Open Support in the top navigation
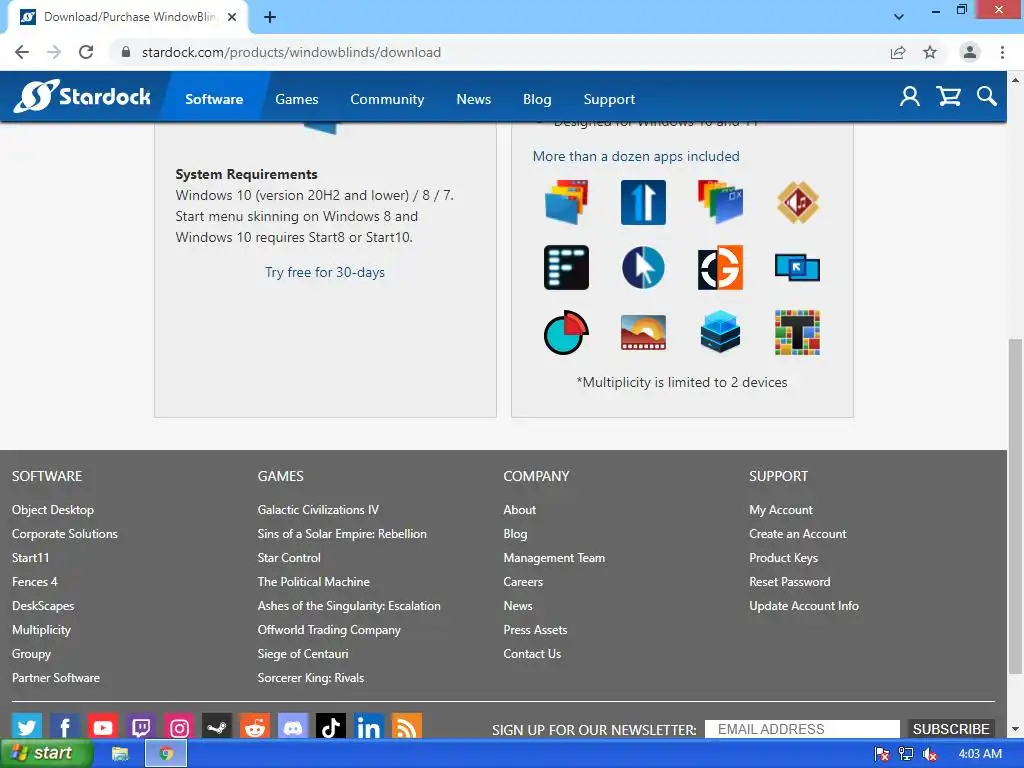This screenshot has width=1024, height=768. pos(609,99)
